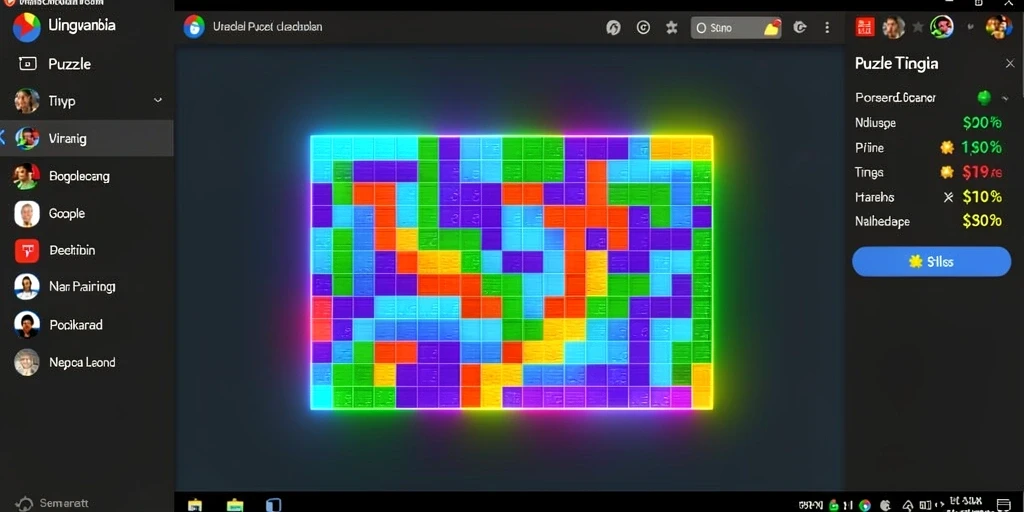Click the Stino search field
Viewport: 1024px width, 512px height.
click(736, 27)
